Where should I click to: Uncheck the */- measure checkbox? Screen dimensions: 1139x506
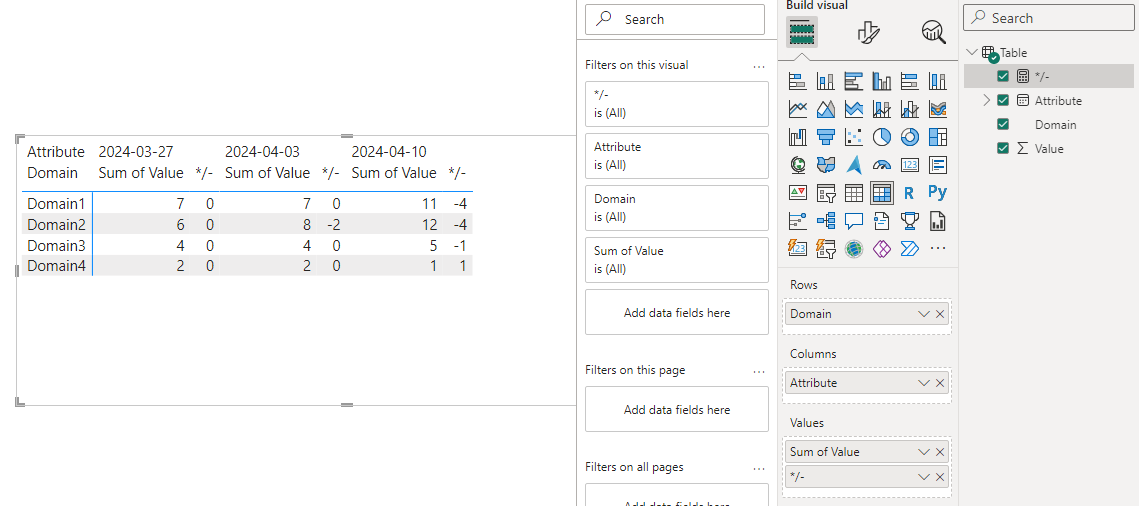point(1003,76)
